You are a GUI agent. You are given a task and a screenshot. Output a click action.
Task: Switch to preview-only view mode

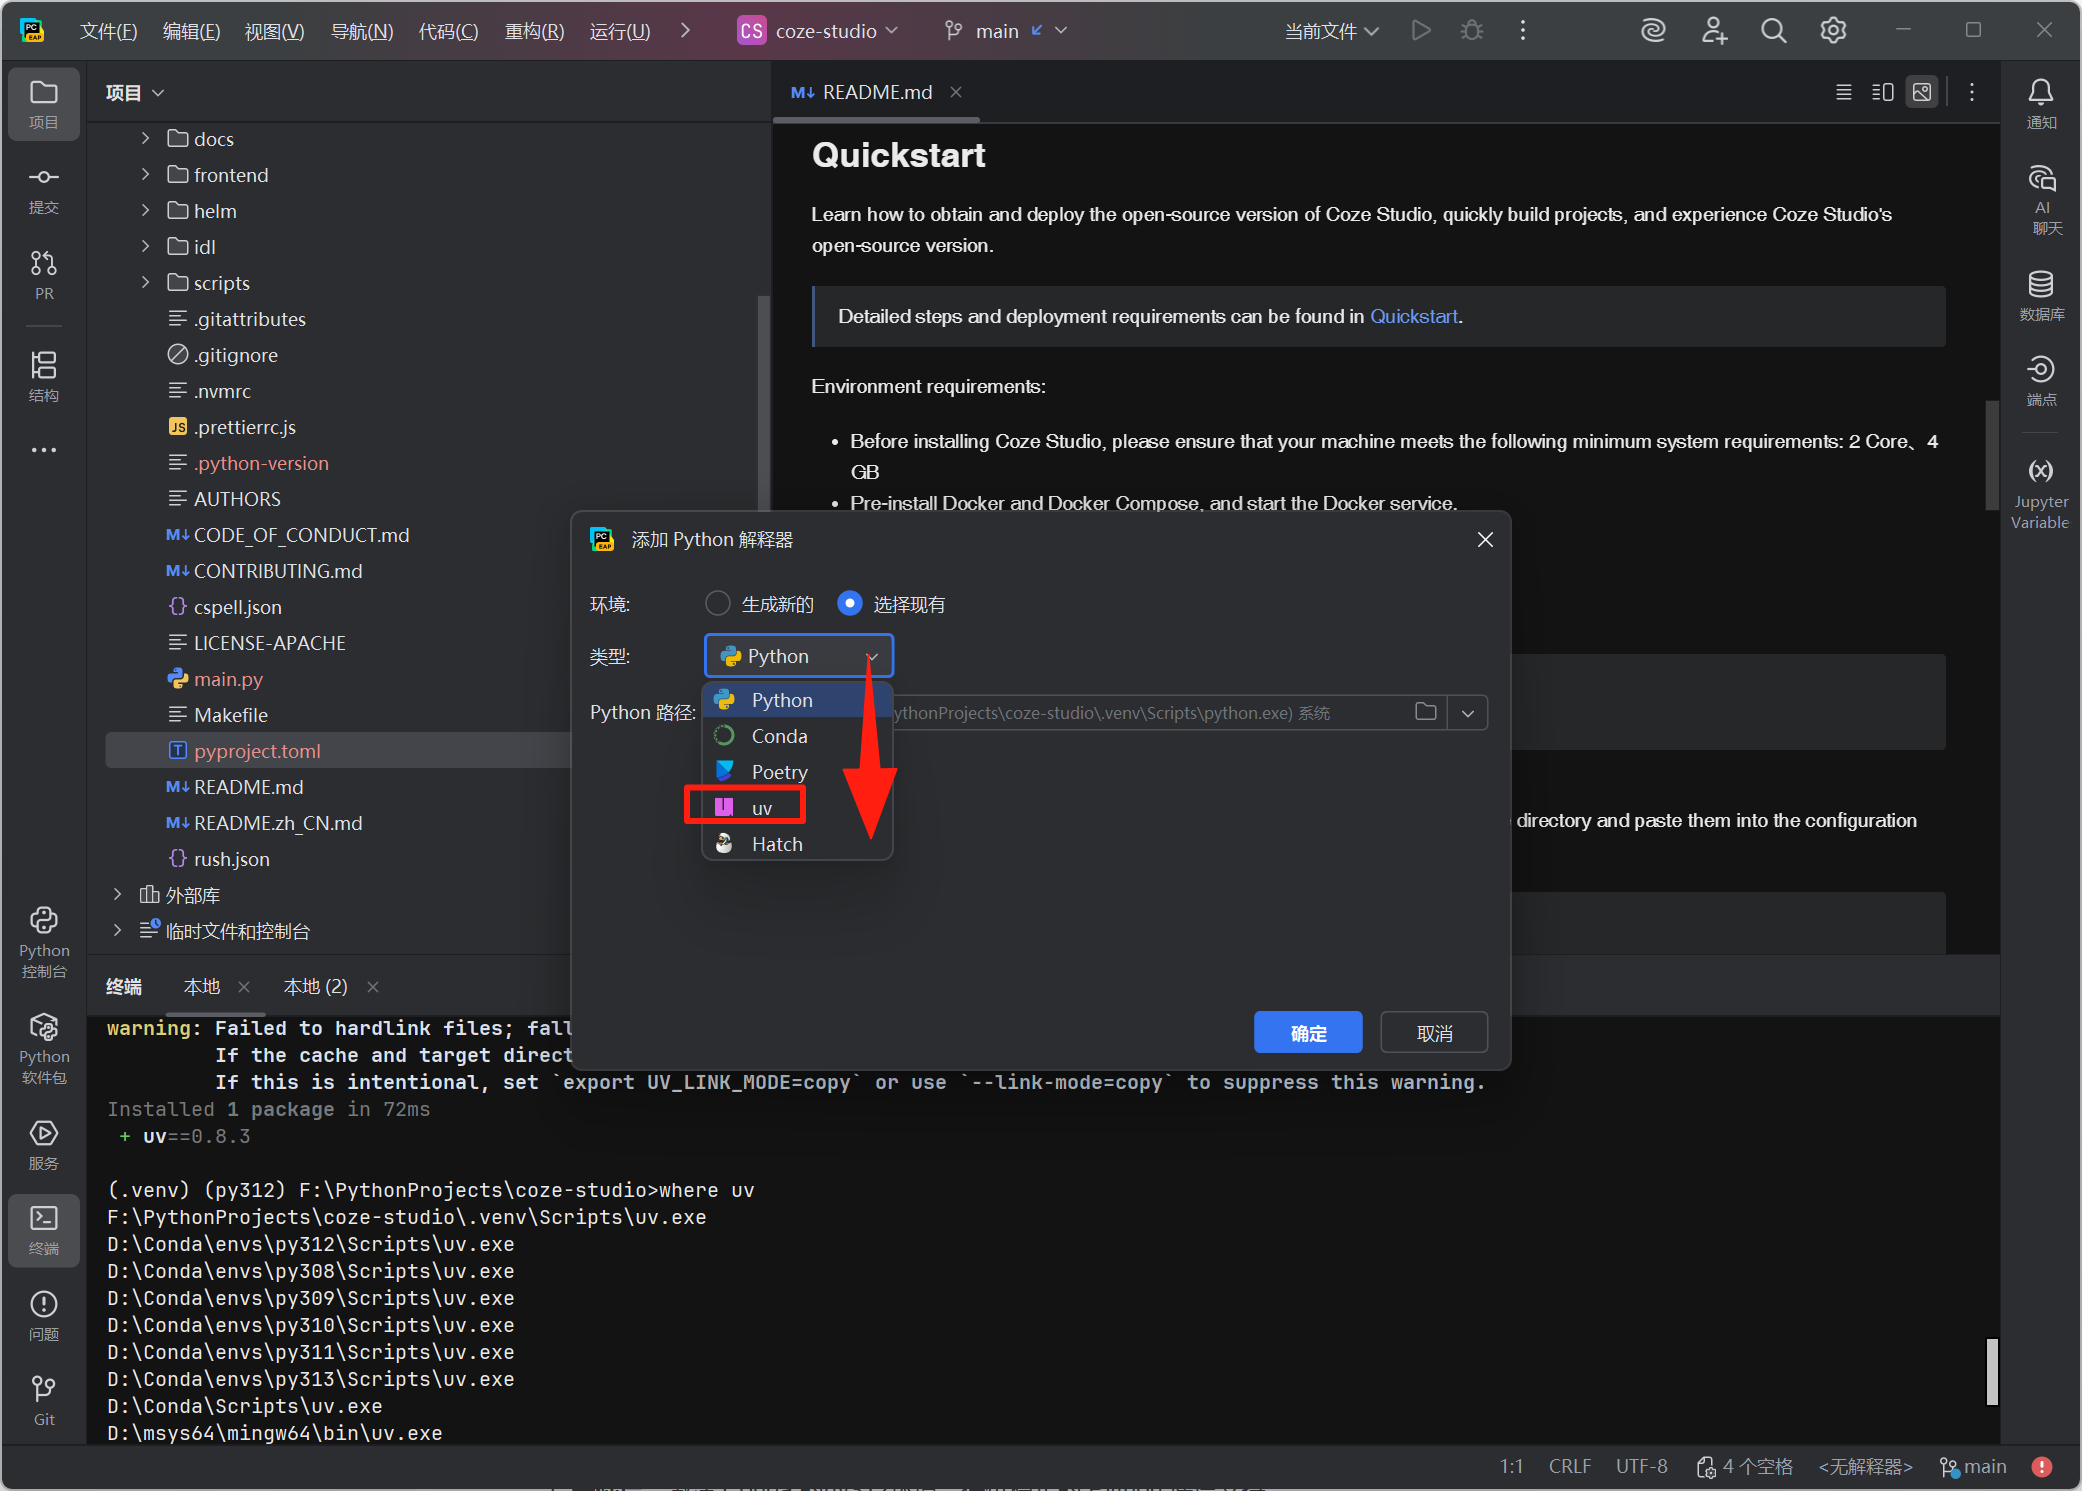pos(1922,92)
